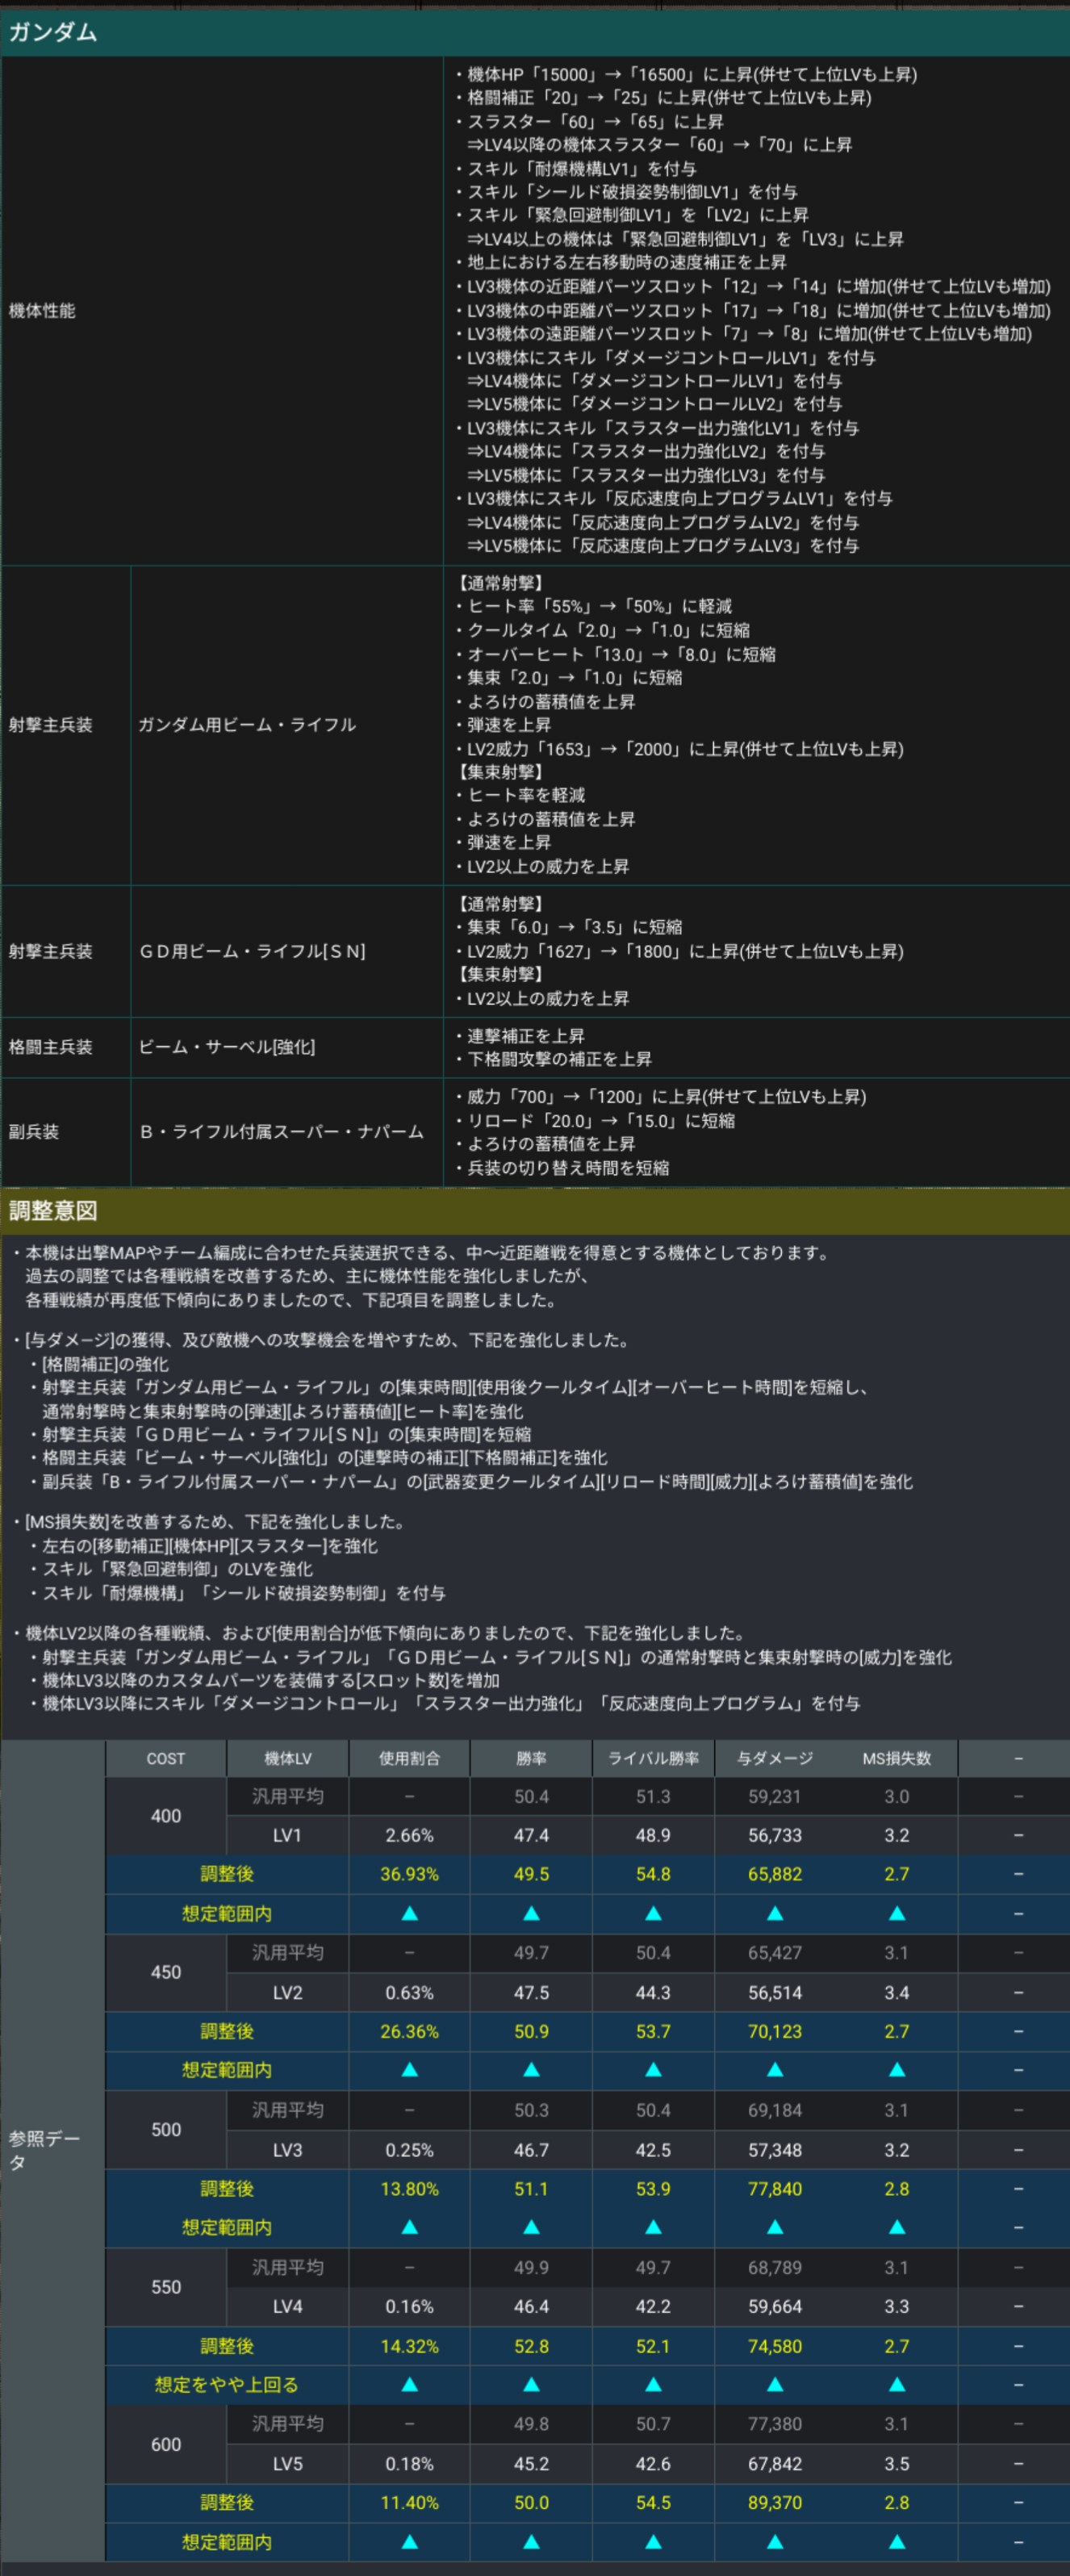Select B・ライフル付属スーパー・ナパーム weapon name

click(281, 1132)
